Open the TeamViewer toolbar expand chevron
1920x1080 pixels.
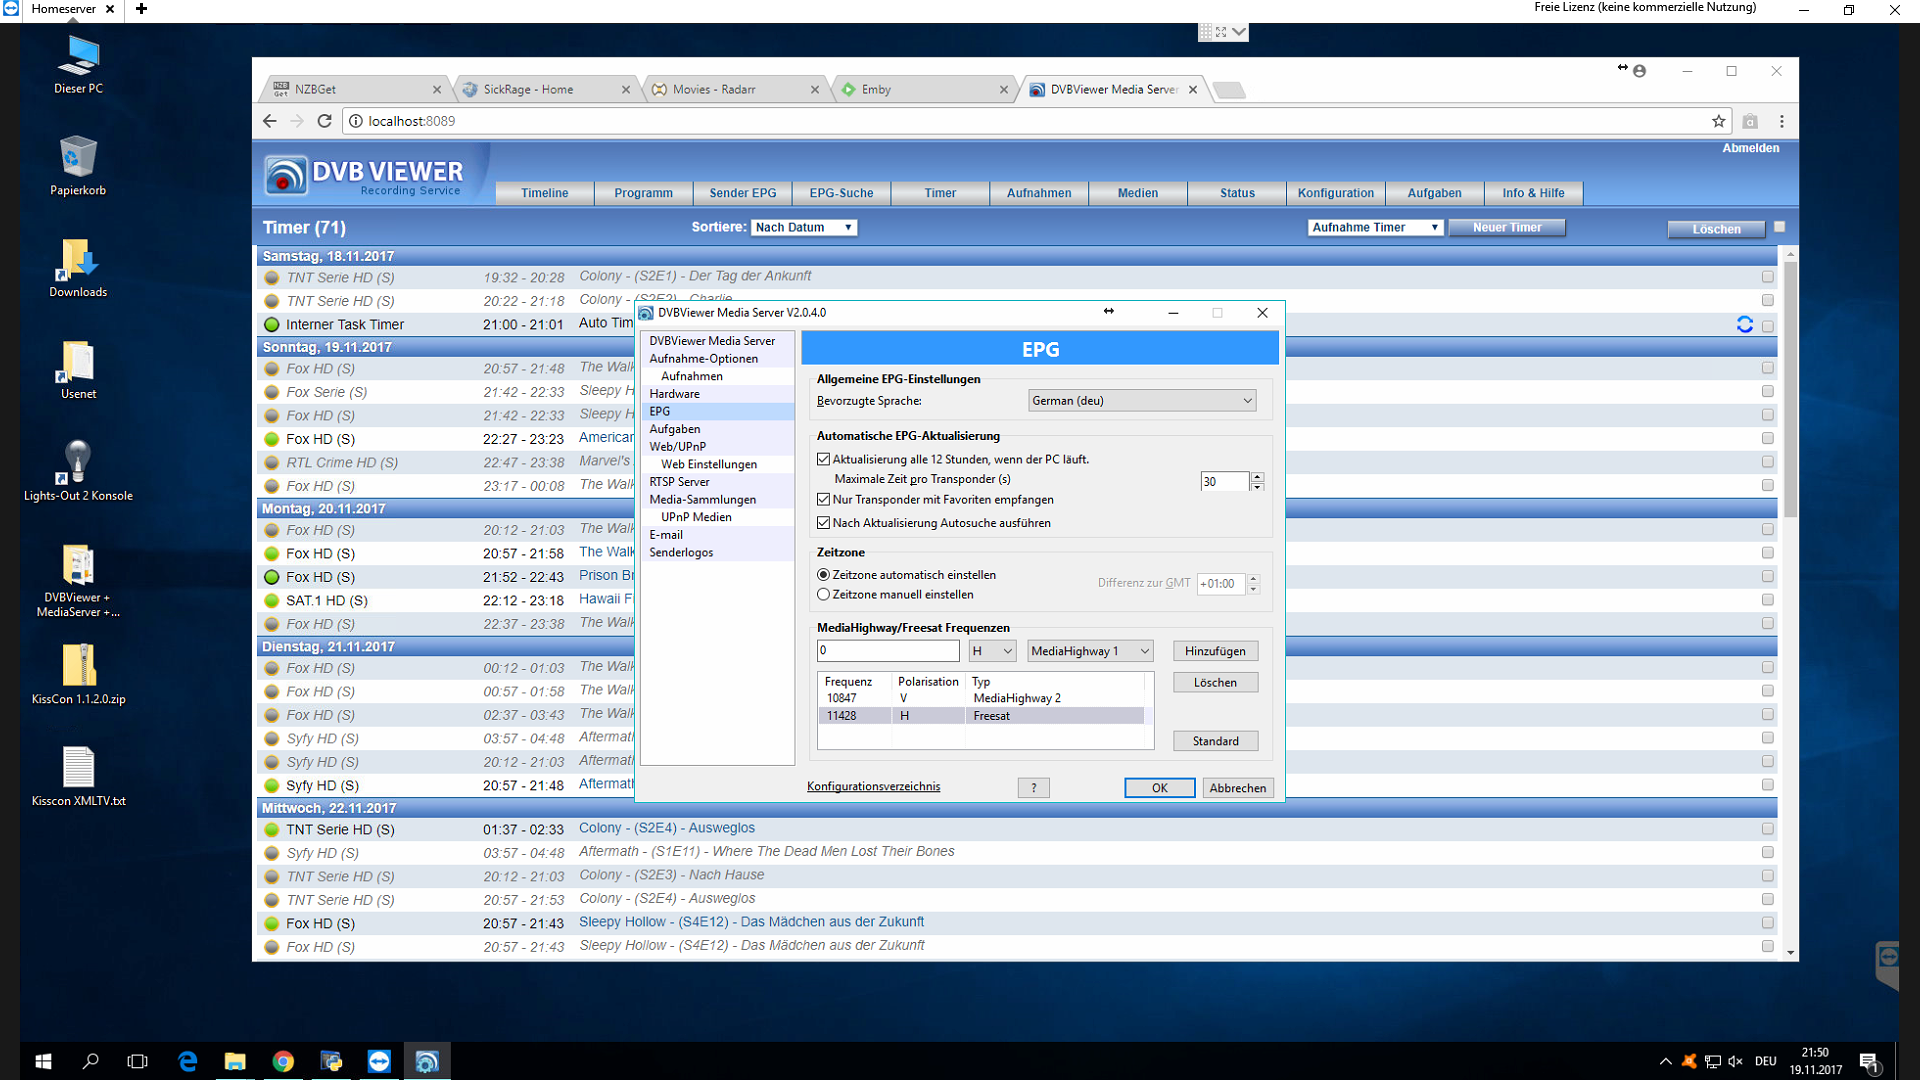click(x=1239, y=32)
